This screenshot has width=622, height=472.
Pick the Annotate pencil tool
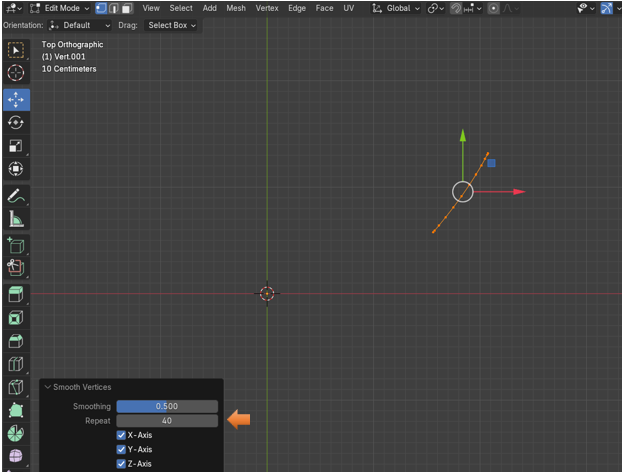(16, 195)
